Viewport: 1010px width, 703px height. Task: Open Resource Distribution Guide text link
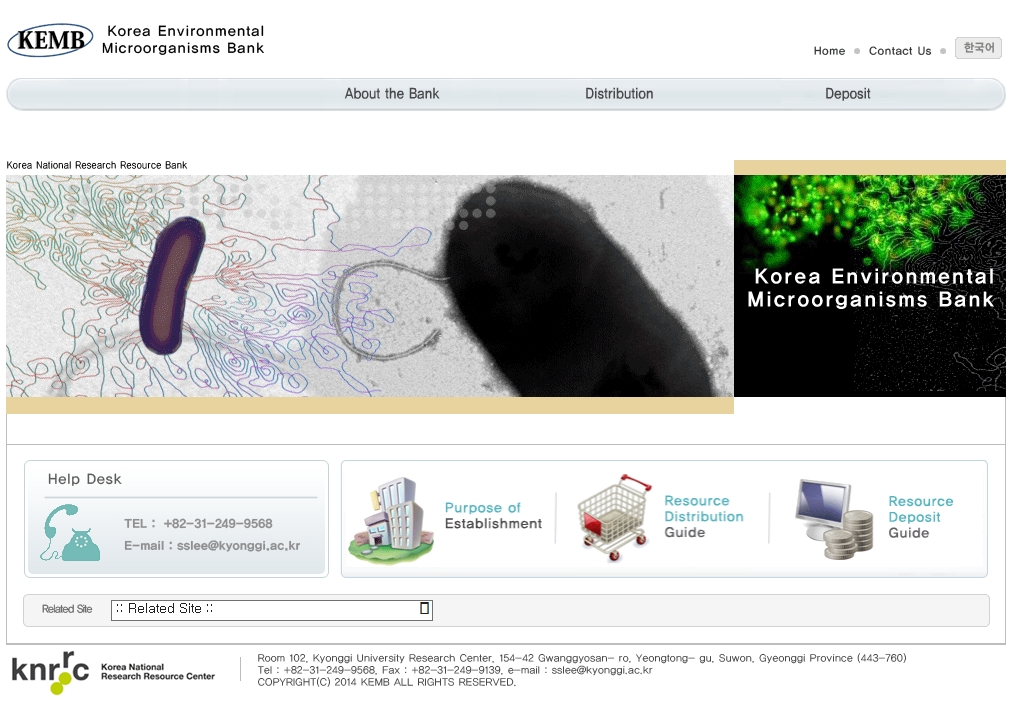click(x=703, y=516)
